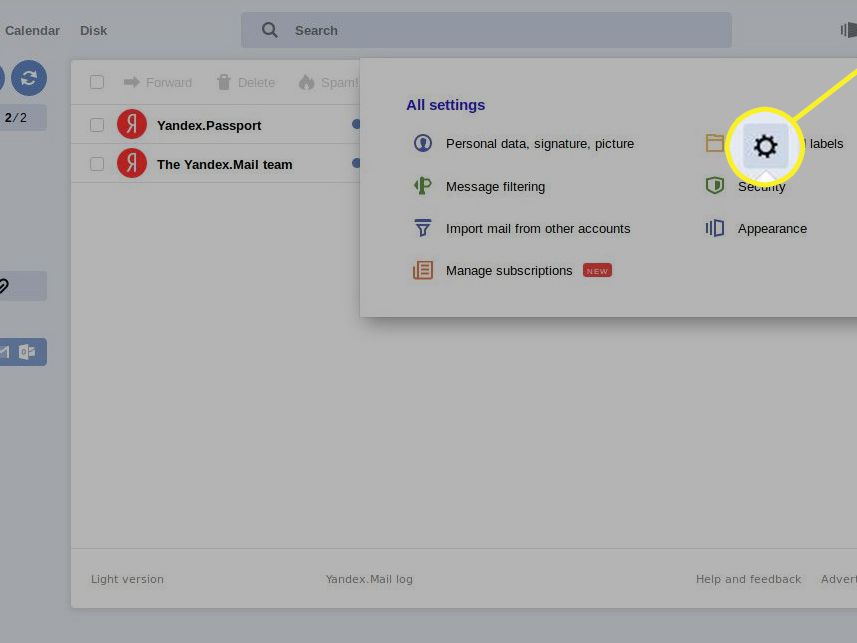The image size is (857, 643).
Task: Open the Yandex.Passport message
Action: coord(209,125)
